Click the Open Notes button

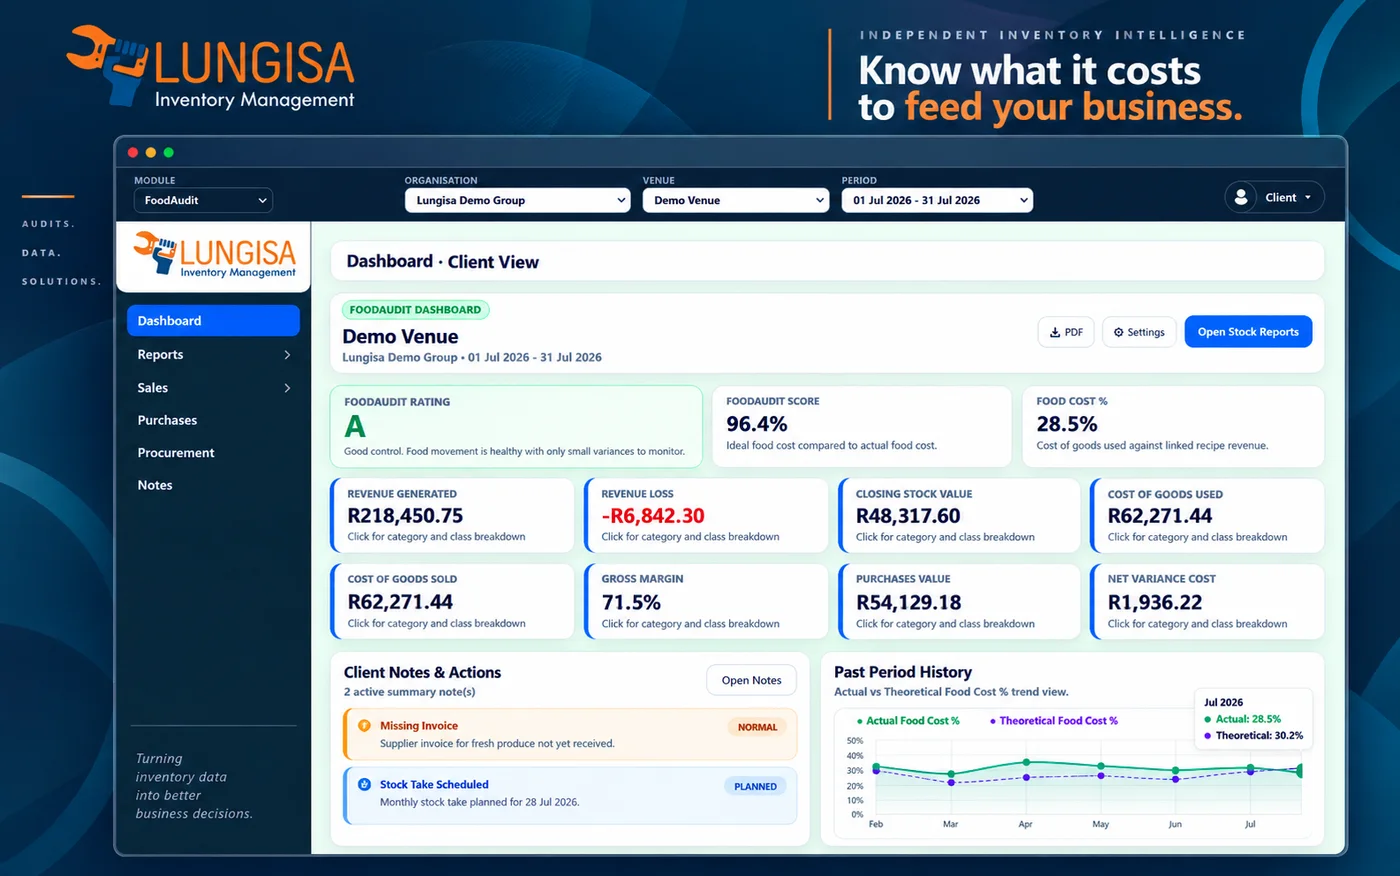pyautogui.click(x=752, y=680)
